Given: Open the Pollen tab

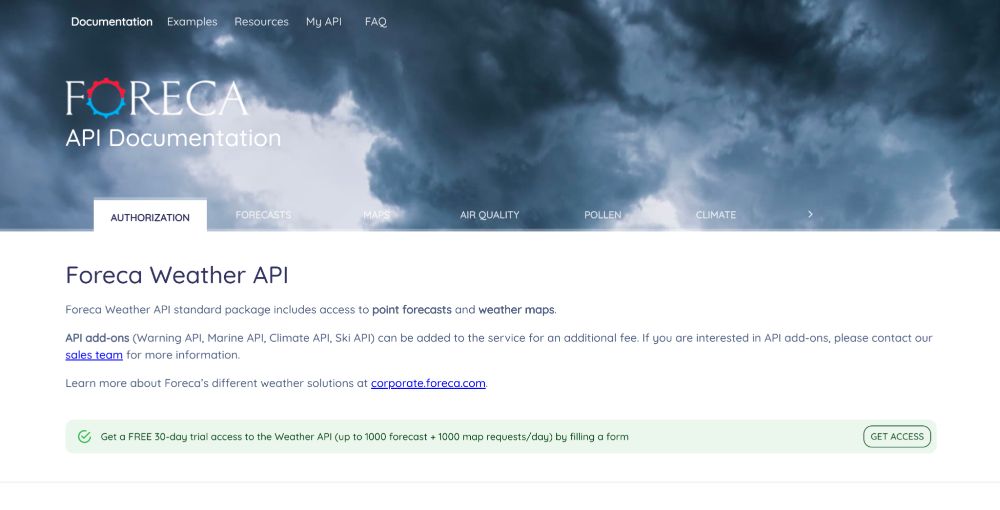Looking at the screenshot, I should pyautogui.click(x=603, y=215).
